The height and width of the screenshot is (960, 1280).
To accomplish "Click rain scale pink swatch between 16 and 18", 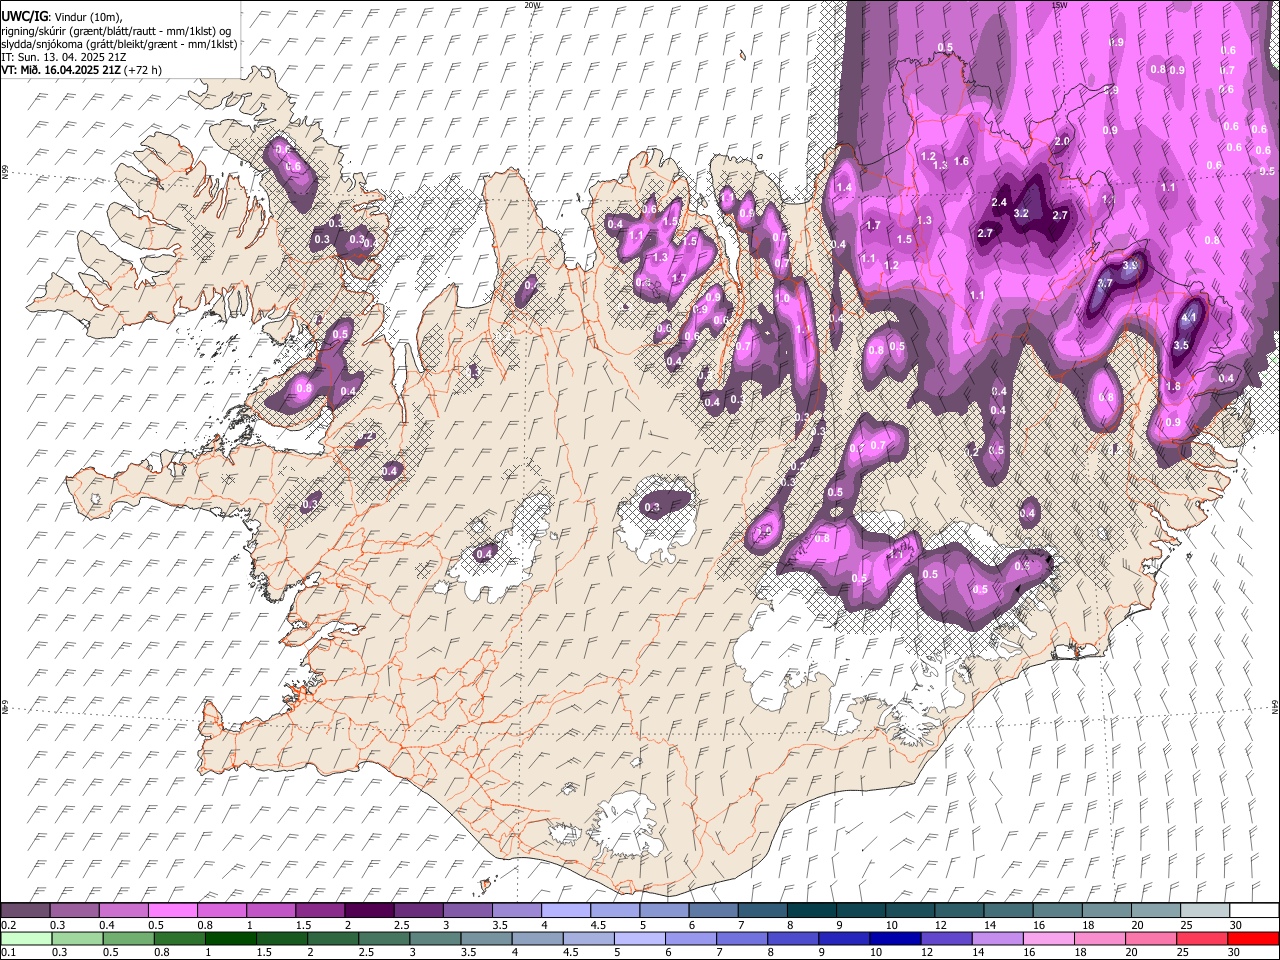I will 1051,938.
